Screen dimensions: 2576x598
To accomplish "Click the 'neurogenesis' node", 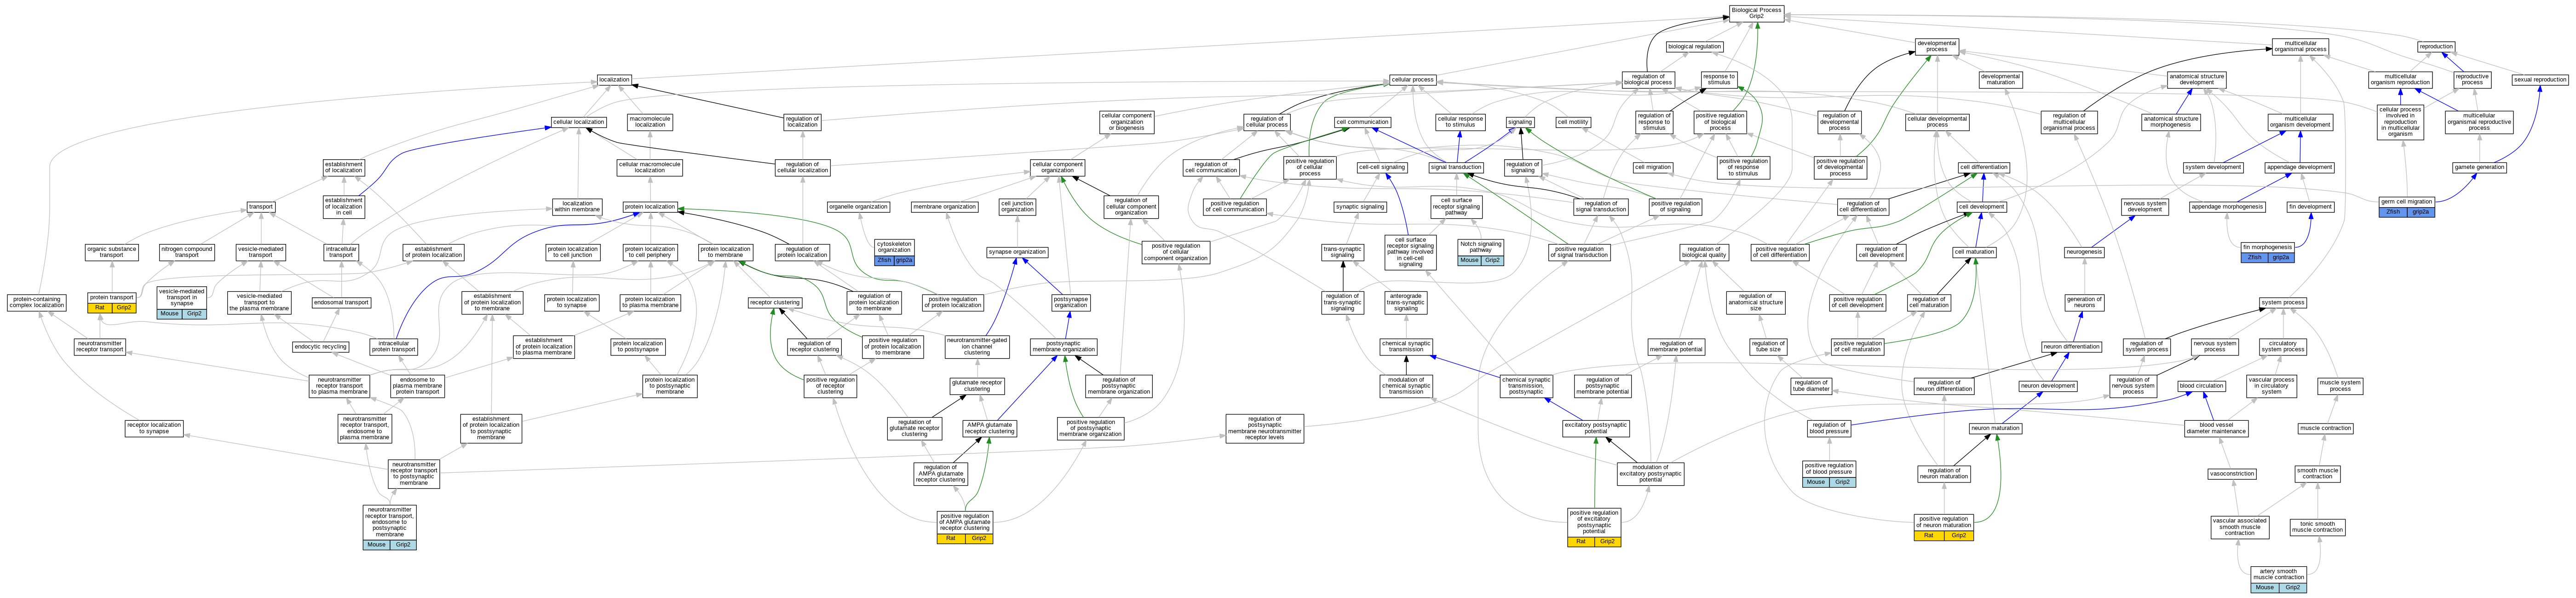I will (2084, 252).
